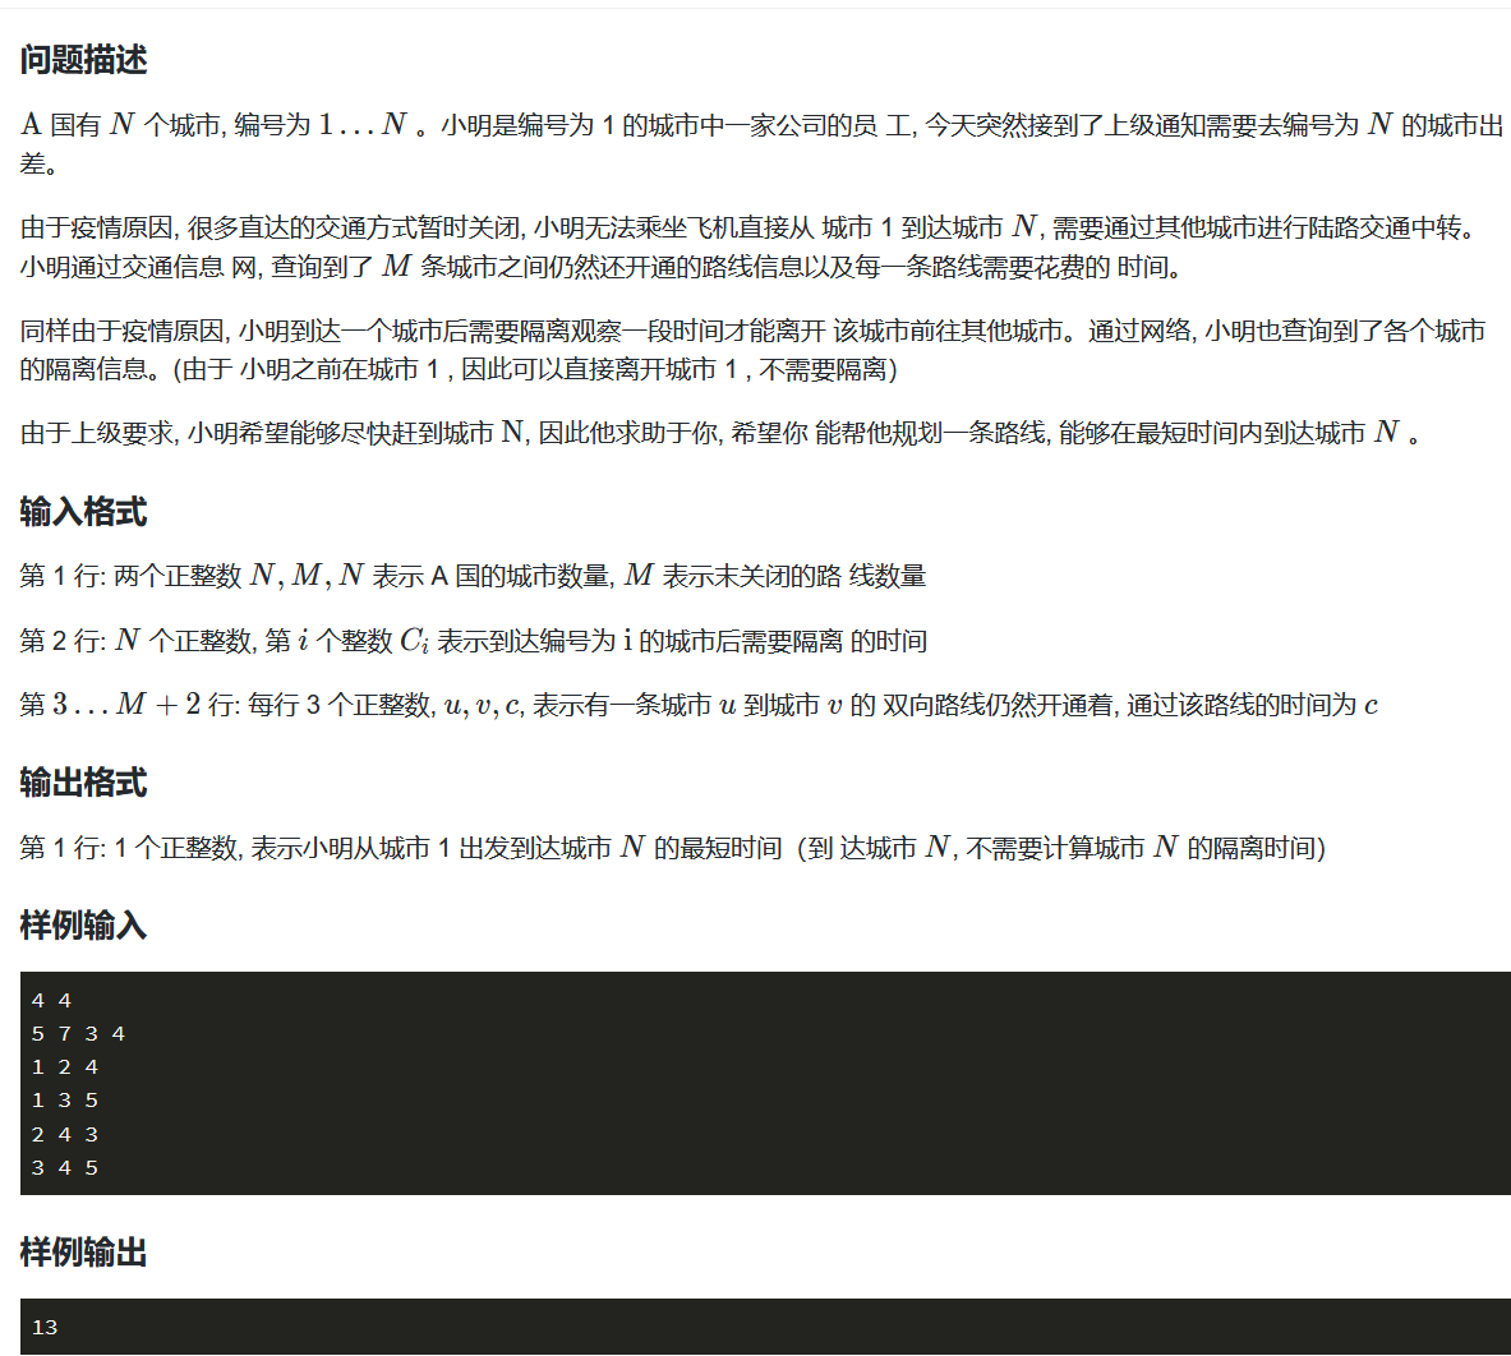Image resolution: width=1511 pixels, height=1356 pixels.
Task: Click the "5 7 3 4" line in sample input
Action: pyautogui.click(x=78, y=1034)
